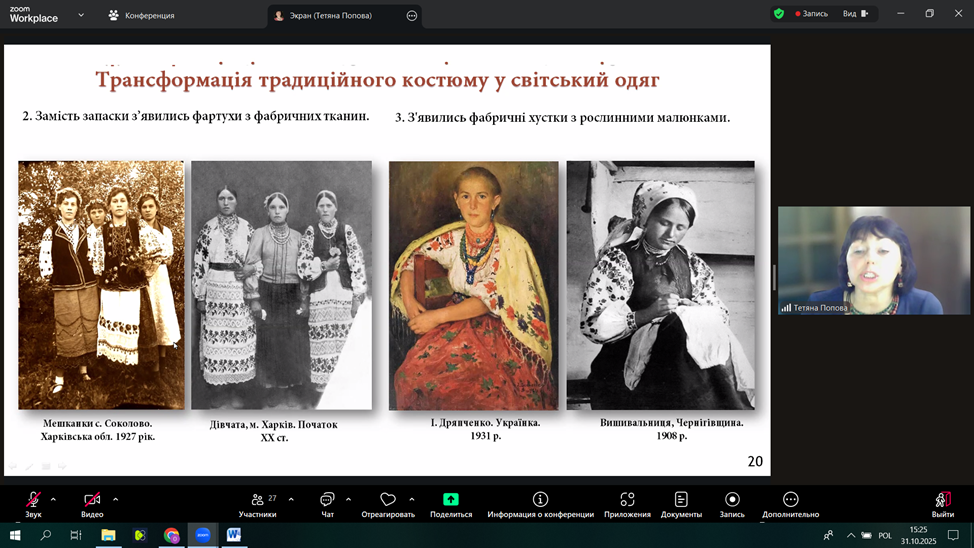Switch to the Conference tab
The height and width of the screenshot is (548, 974).
pyautogui.click(x=141, y=16)
